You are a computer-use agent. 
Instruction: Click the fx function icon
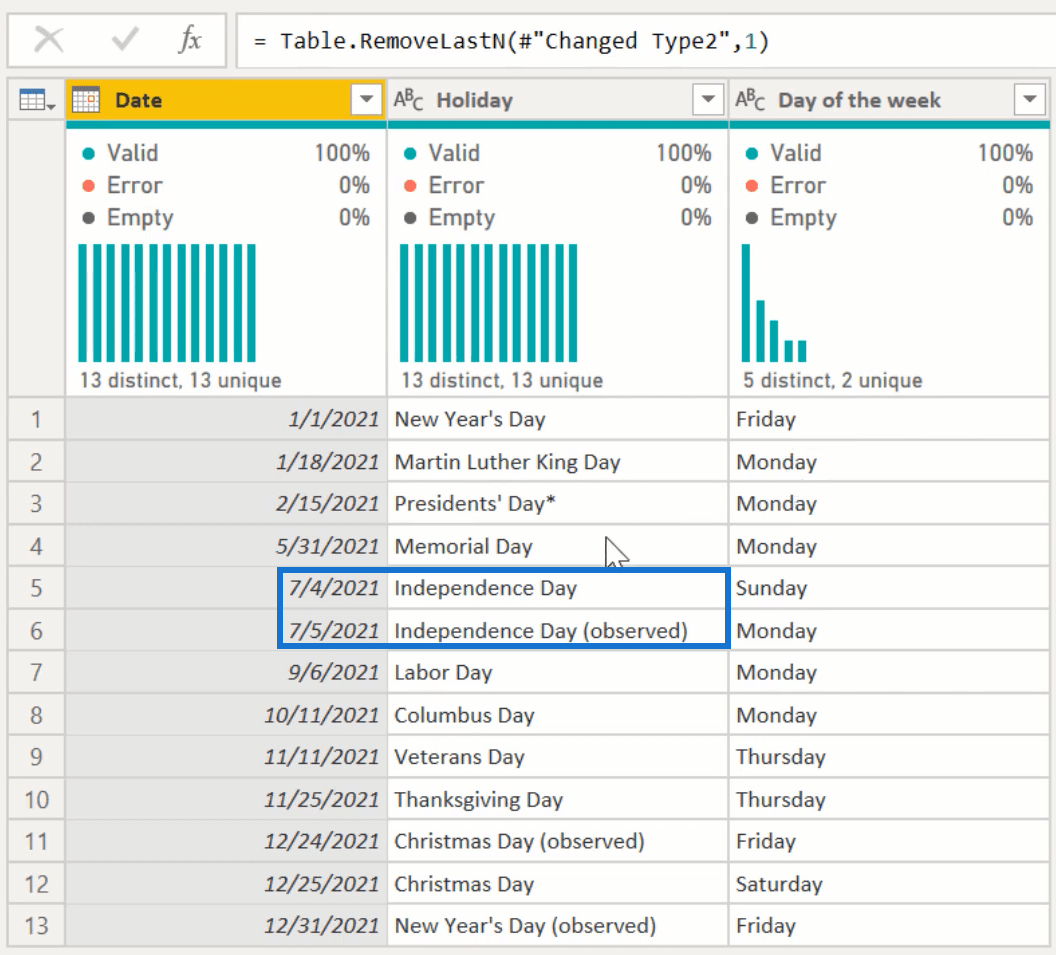tap(190, 40)
